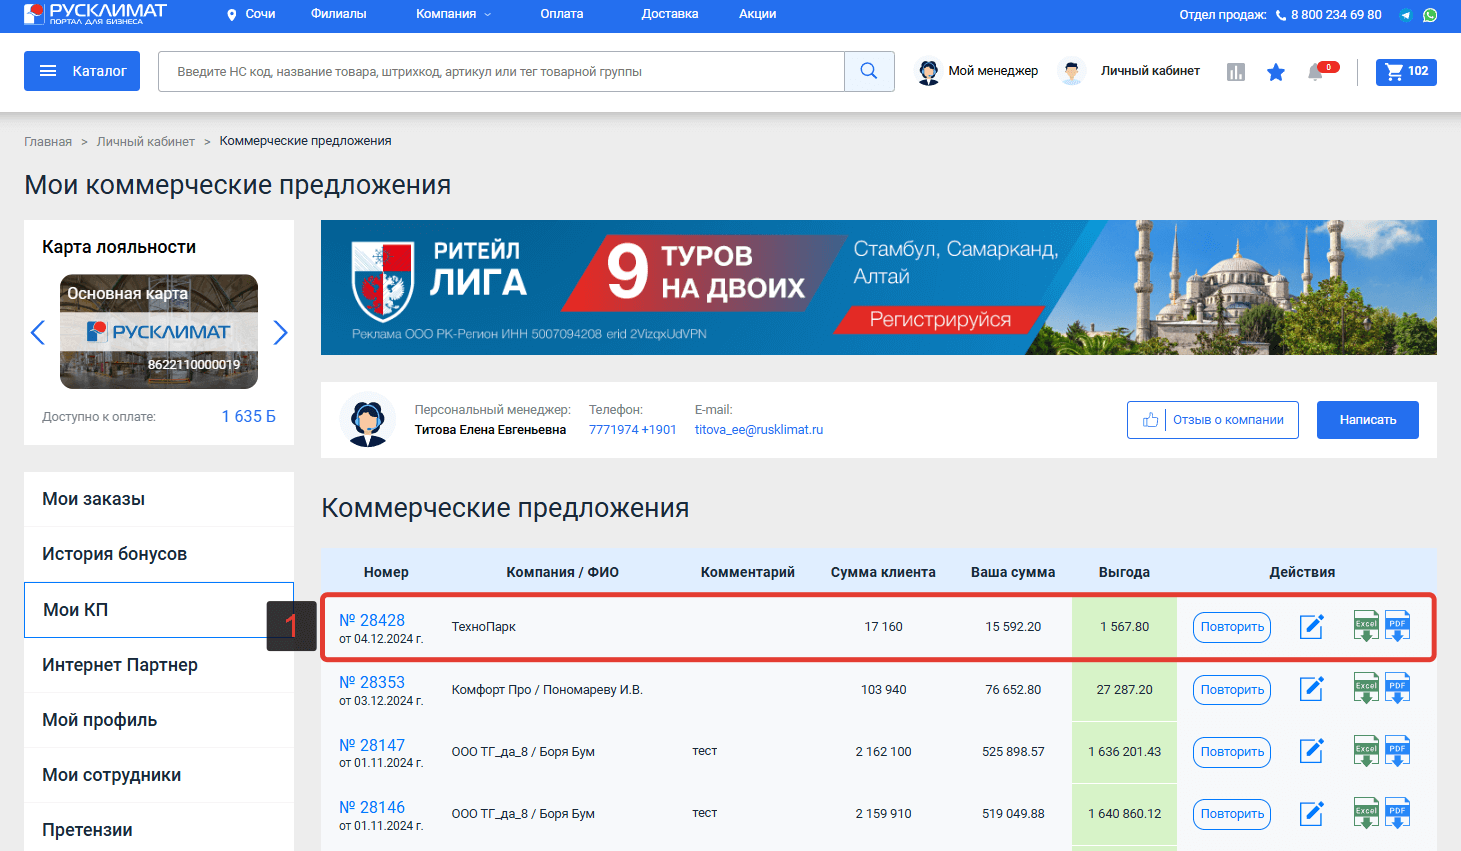Go to Личный кабинет breadcrumb
Viewport: 1461px width, 851px height.
coord(146,142)
